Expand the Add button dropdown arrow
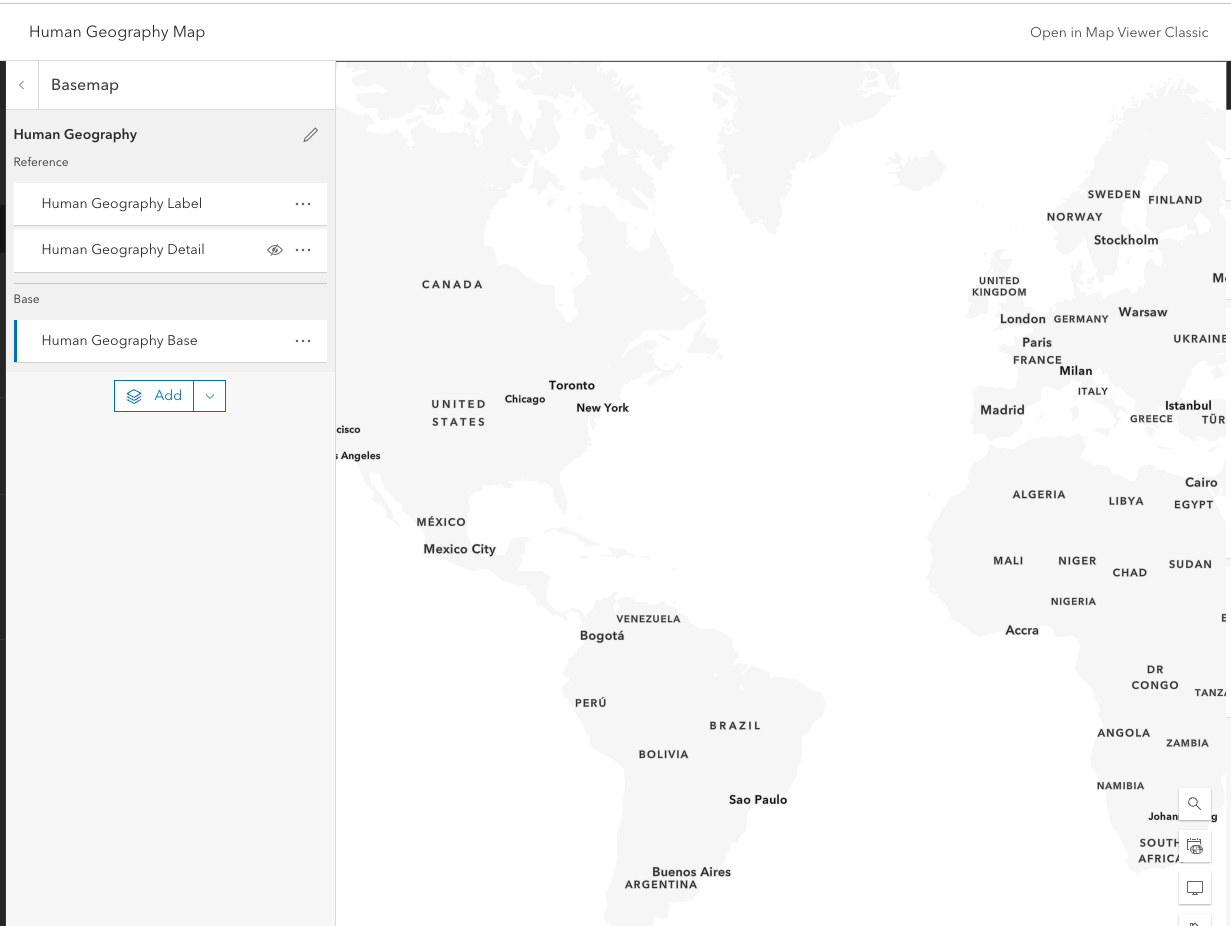This screenshot has height=926, width=1231. (x=210, y=396)
